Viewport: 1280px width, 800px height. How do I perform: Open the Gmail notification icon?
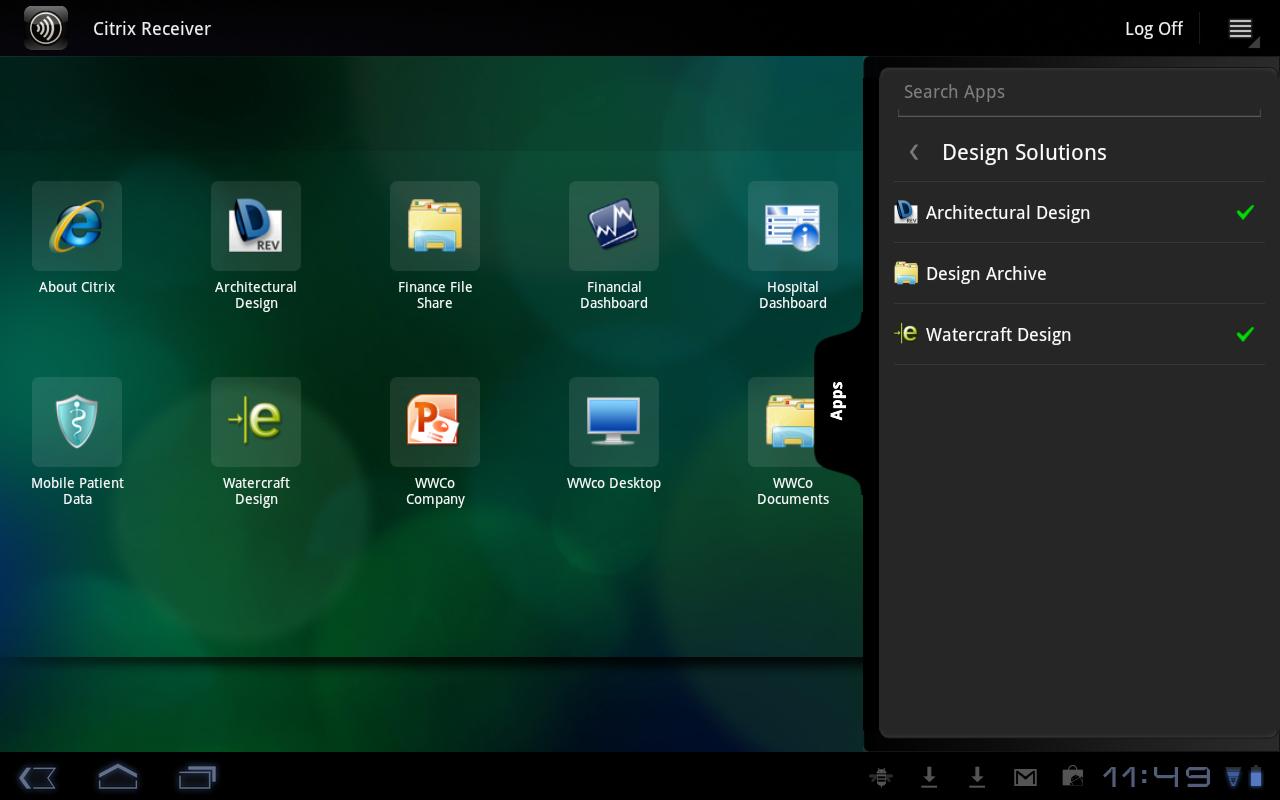[1025, 777]
